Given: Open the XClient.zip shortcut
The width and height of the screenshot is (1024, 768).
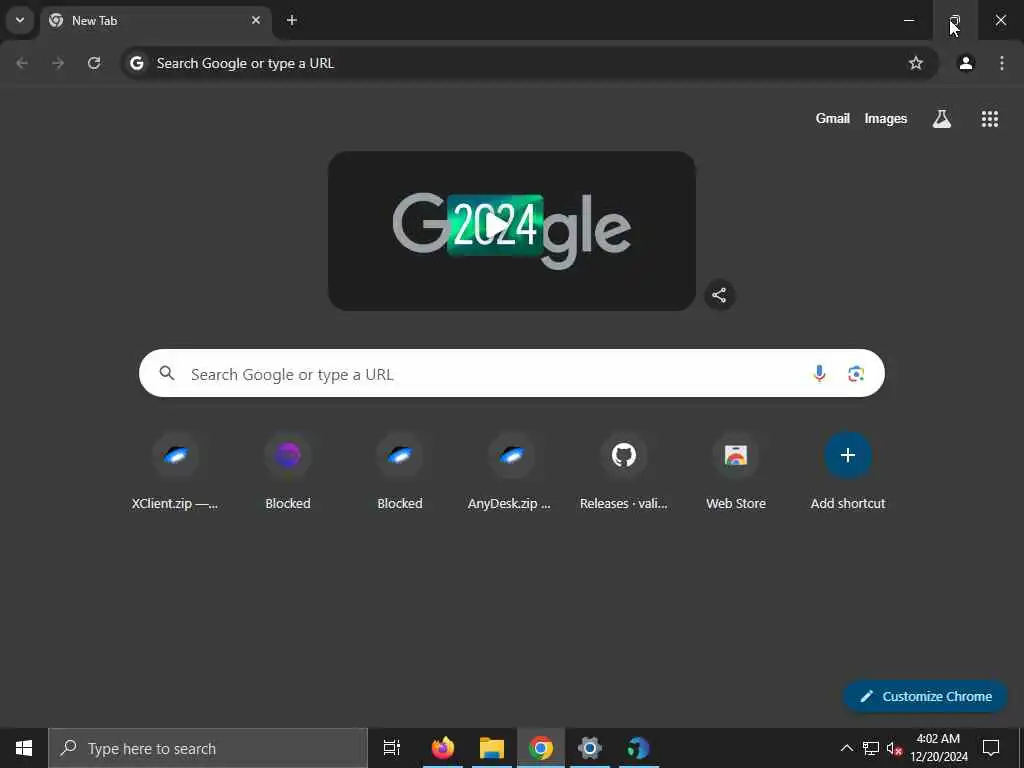Looking at the screenshot, I should click(x=175, y=471).
